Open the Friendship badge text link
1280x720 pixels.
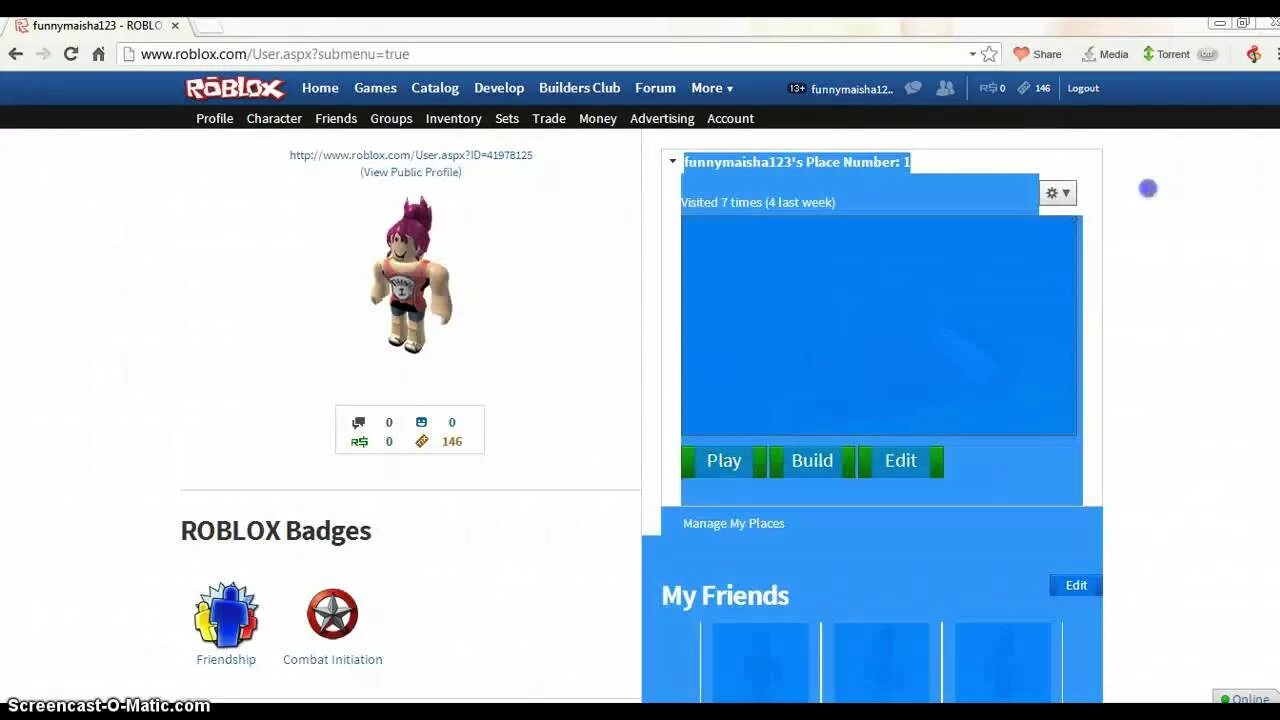[x=226, y=659]
